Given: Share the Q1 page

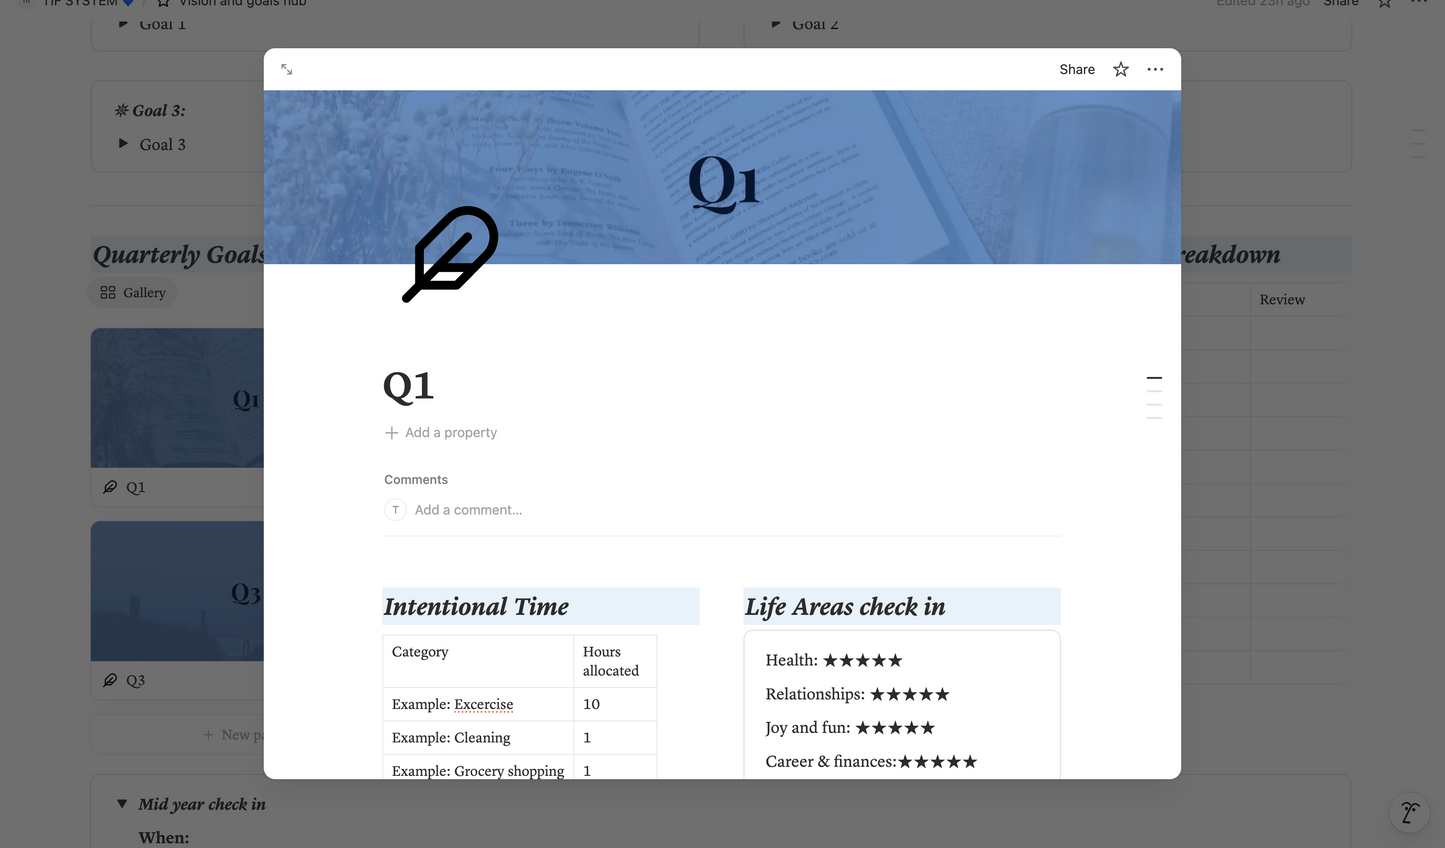Looking at the screenshot, I should [x=1076, y=70].
